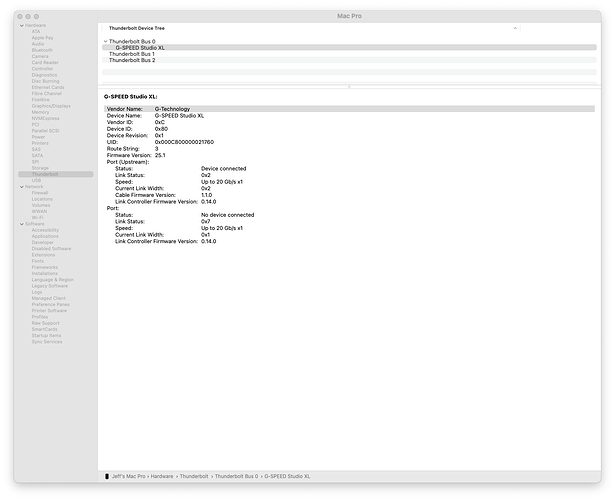
Task: Open NVMExpress in the sidebar
Action: point(45,118)
